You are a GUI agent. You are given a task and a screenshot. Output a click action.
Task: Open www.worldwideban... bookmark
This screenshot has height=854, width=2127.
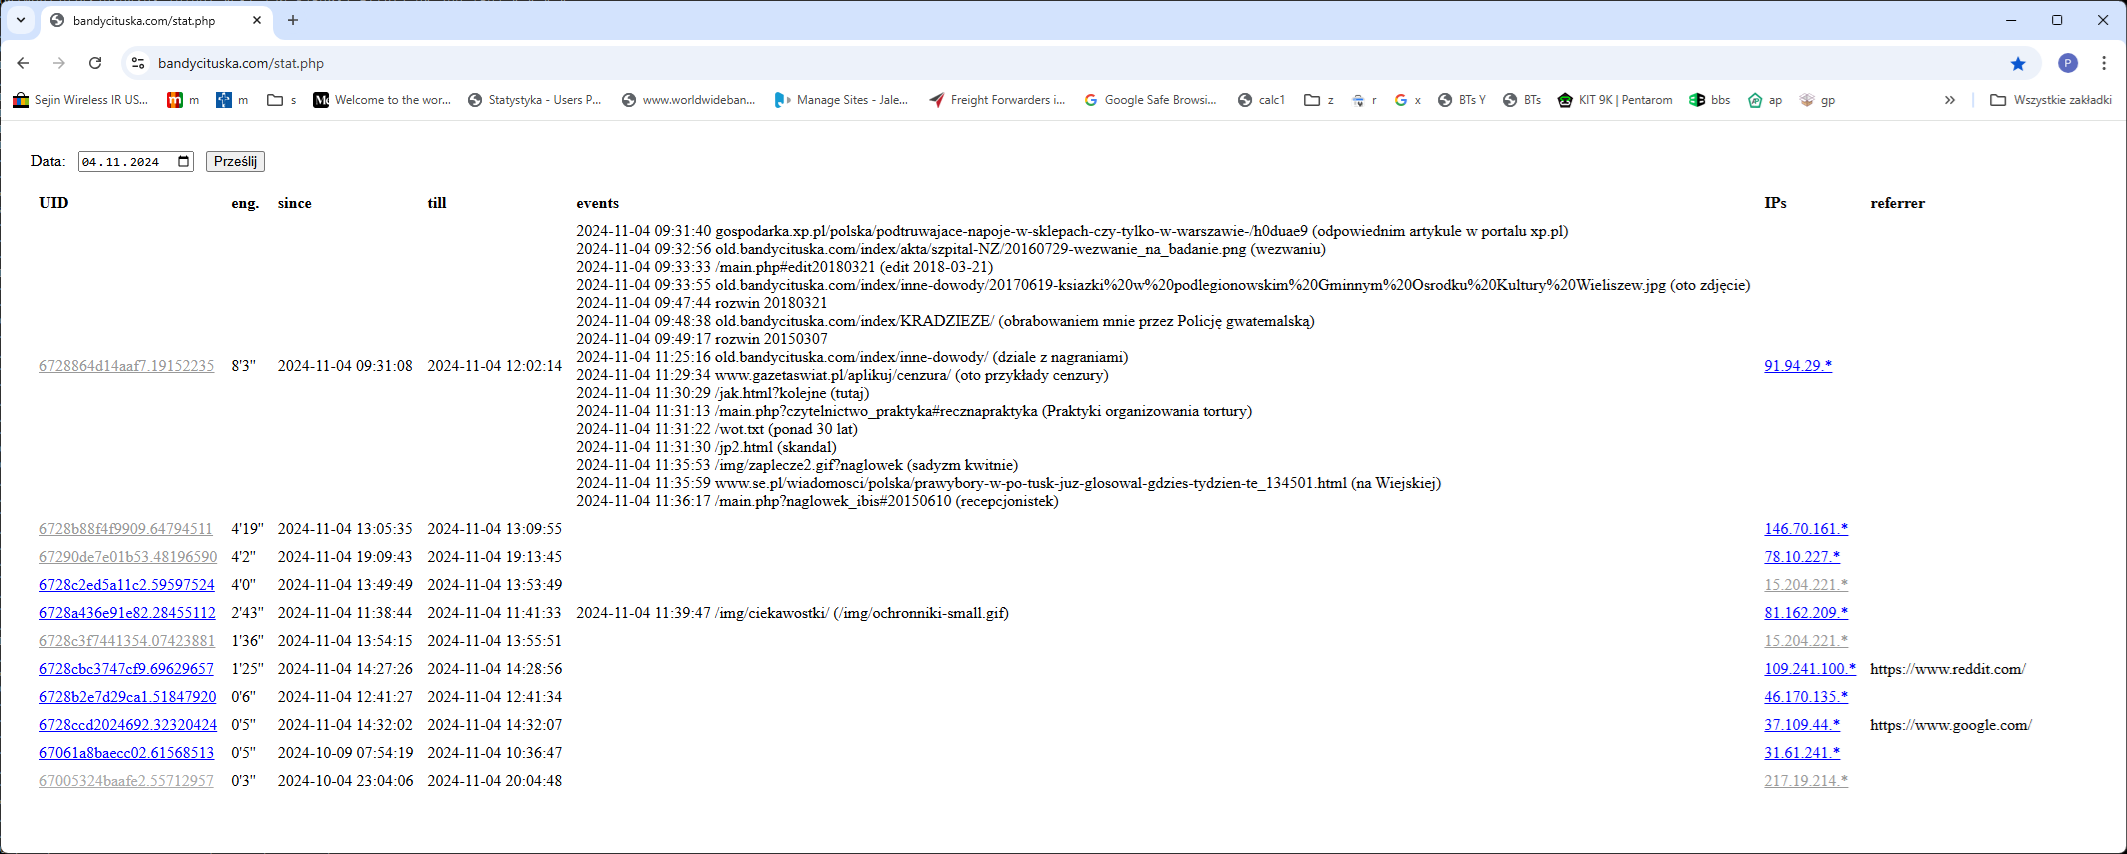pos(689,100)
